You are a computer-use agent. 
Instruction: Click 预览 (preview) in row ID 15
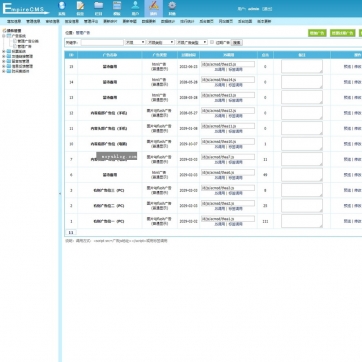[x=347, y=67]
